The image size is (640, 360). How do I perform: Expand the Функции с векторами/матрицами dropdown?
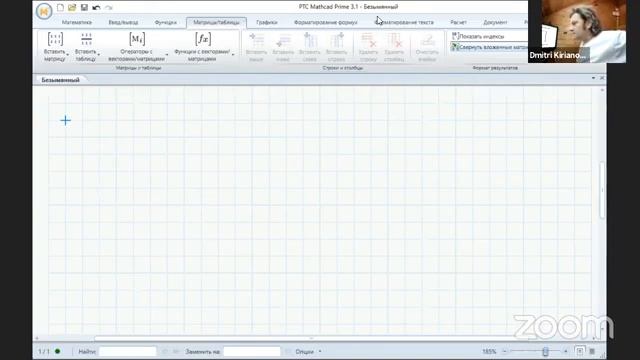pos(233,55)
